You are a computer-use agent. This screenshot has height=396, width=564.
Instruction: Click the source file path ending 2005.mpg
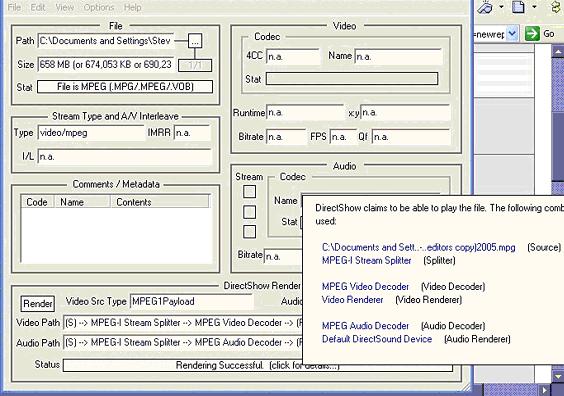coord(419,247)
